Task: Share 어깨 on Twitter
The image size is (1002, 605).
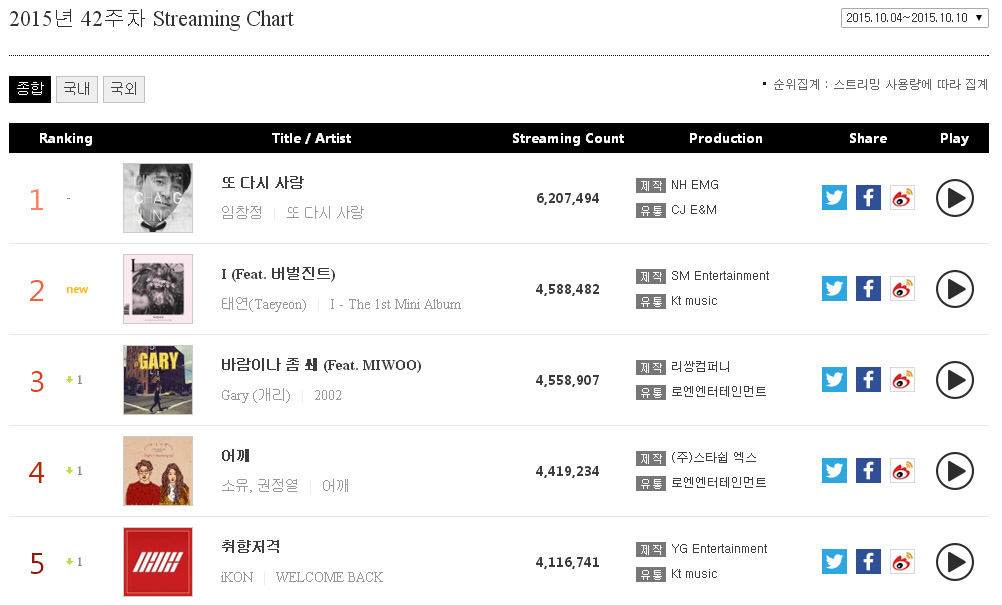Action: click(834, 471)
